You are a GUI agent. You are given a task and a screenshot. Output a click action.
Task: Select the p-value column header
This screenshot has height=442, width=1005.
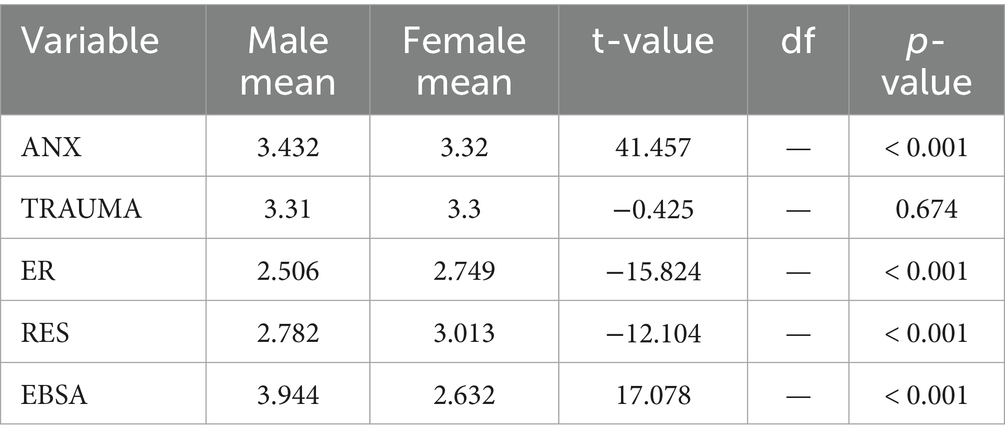927,61
